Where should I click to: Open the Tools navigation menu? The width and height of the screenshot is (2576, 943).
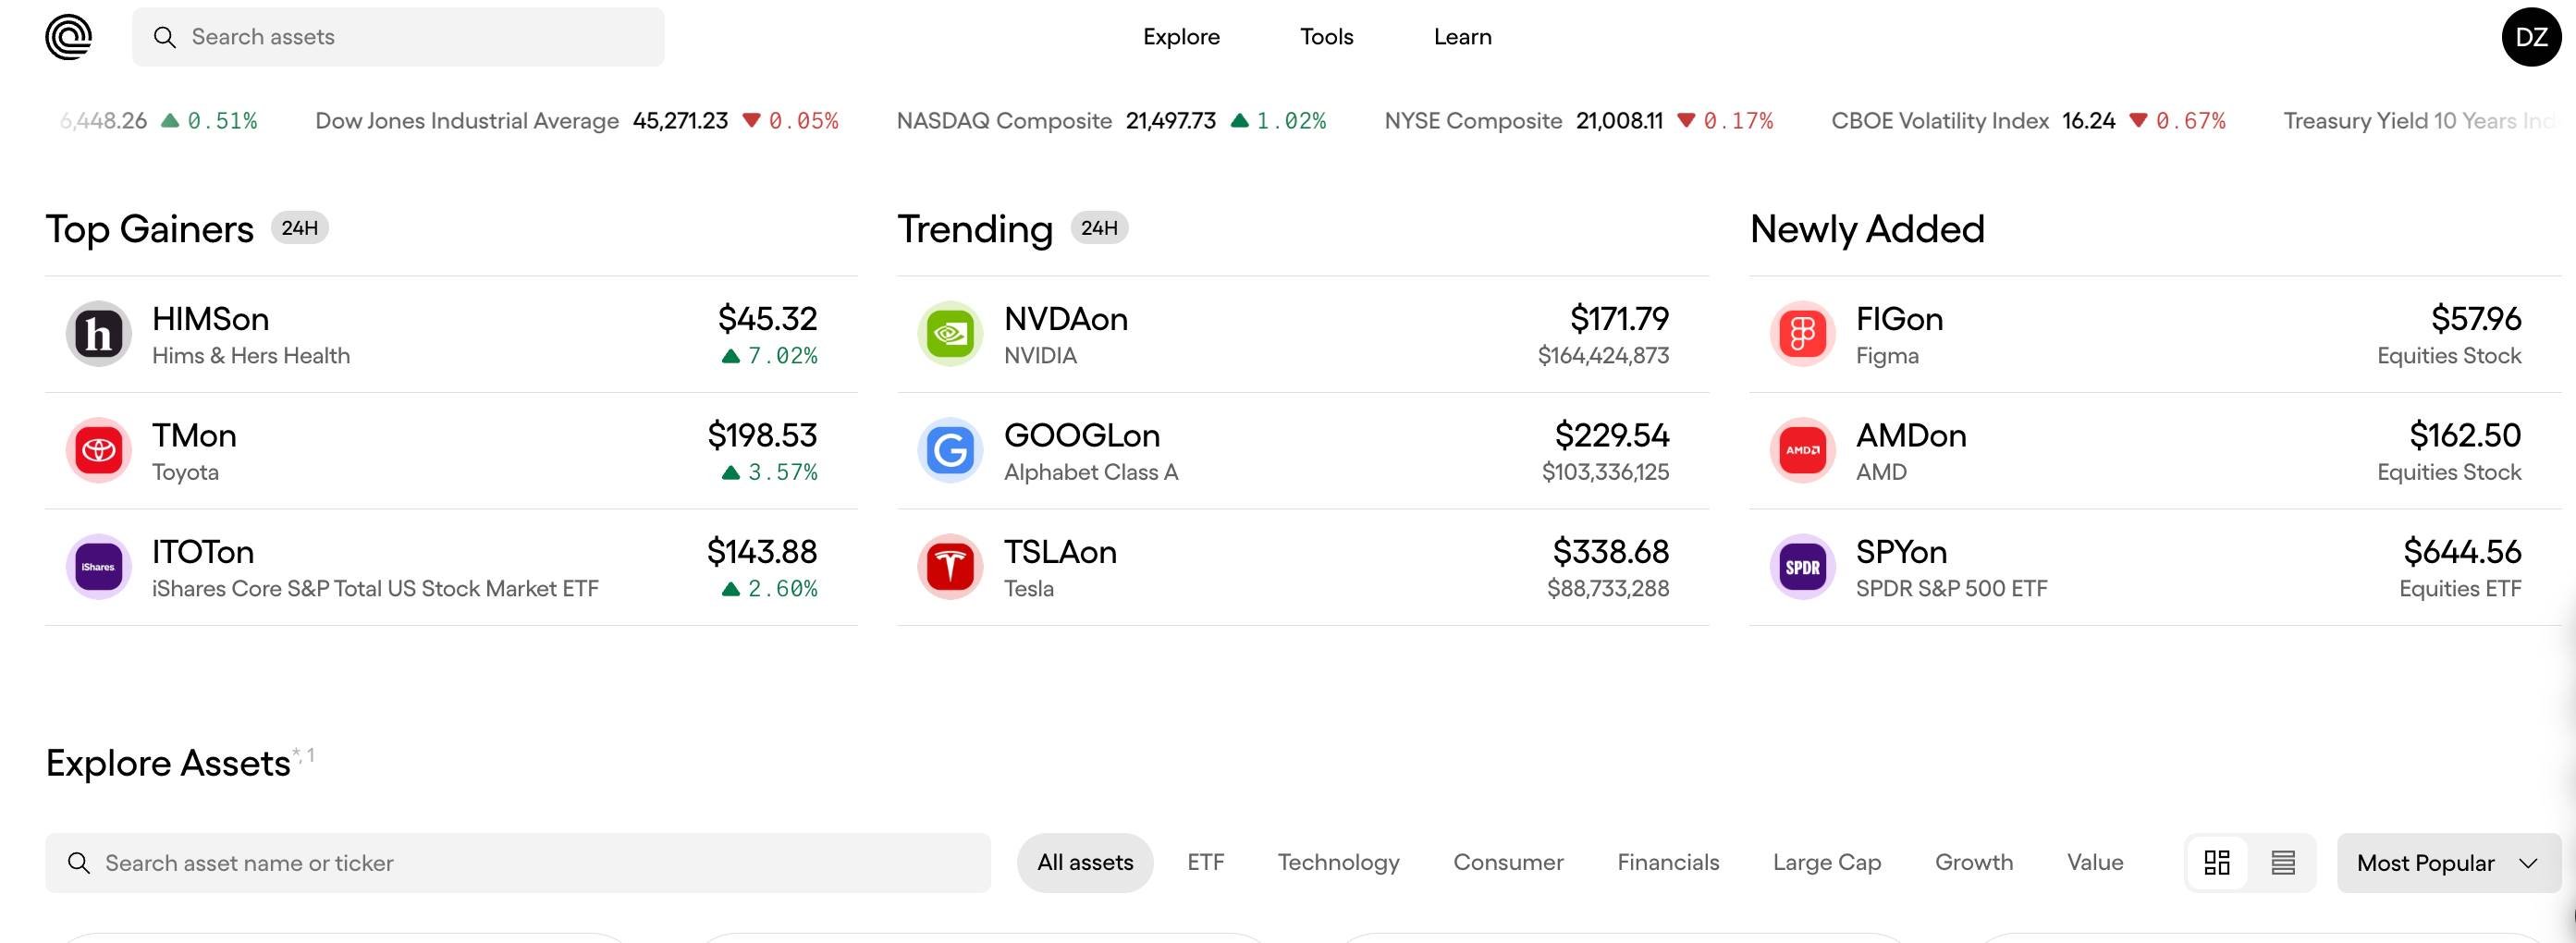coord(1326,37)
